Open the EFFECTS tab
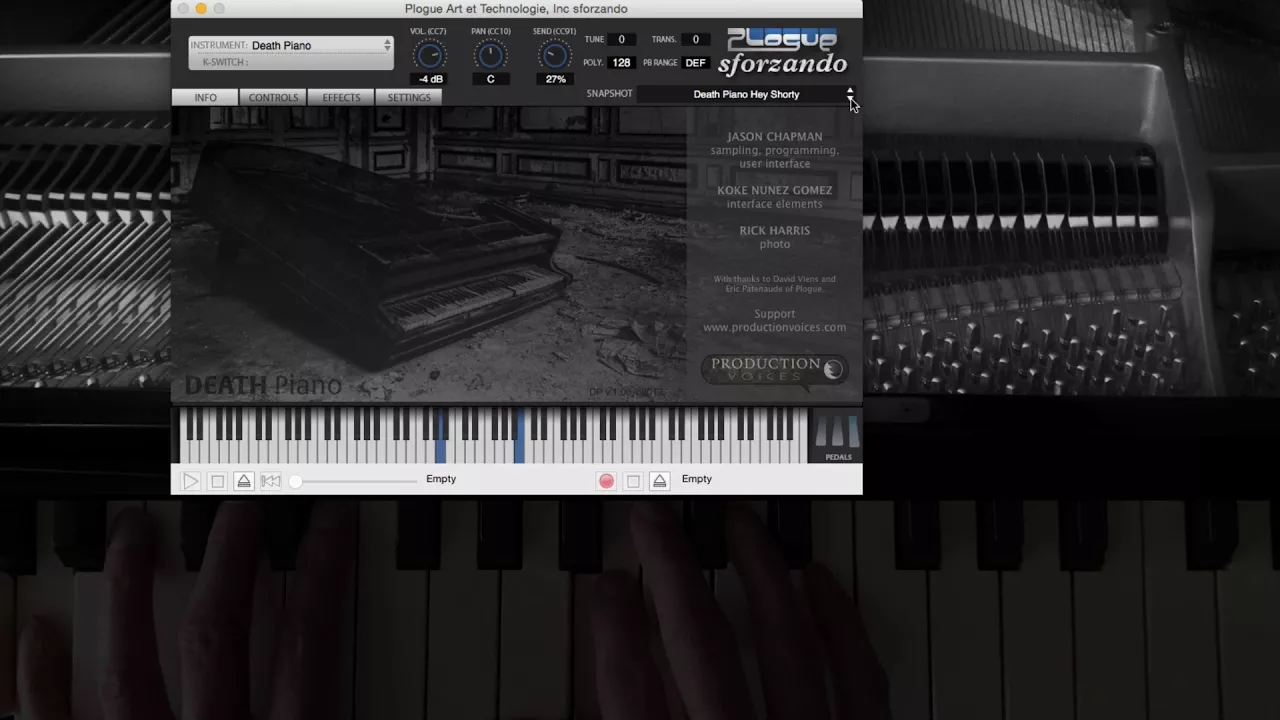 point(341,97)
